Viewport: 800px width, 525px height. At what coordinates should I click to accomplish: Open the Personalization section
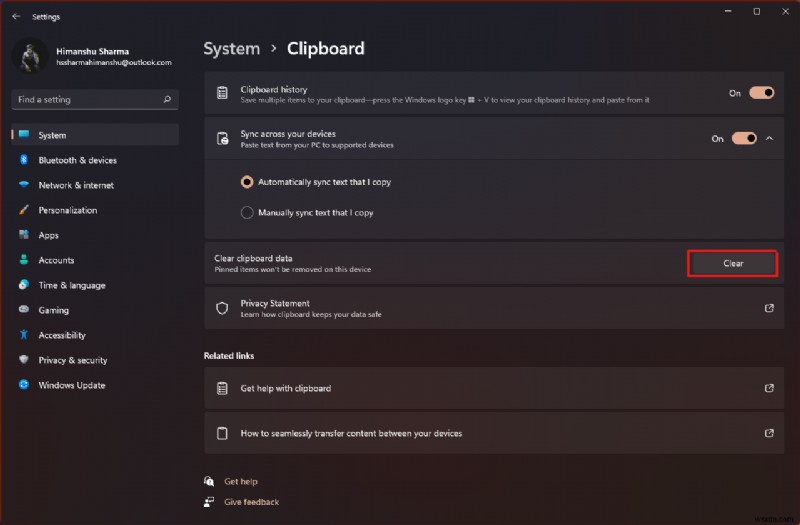point(67,210)
